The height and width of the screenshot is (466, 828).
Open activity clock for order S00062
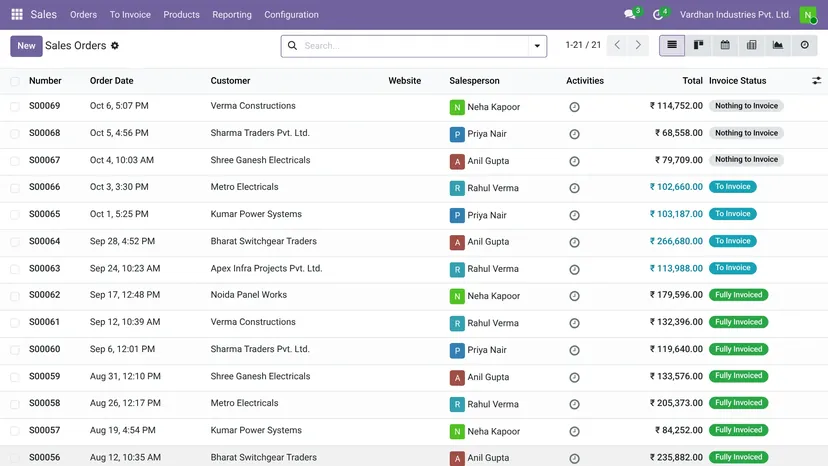pyautogui.click(x=575, y=296)
